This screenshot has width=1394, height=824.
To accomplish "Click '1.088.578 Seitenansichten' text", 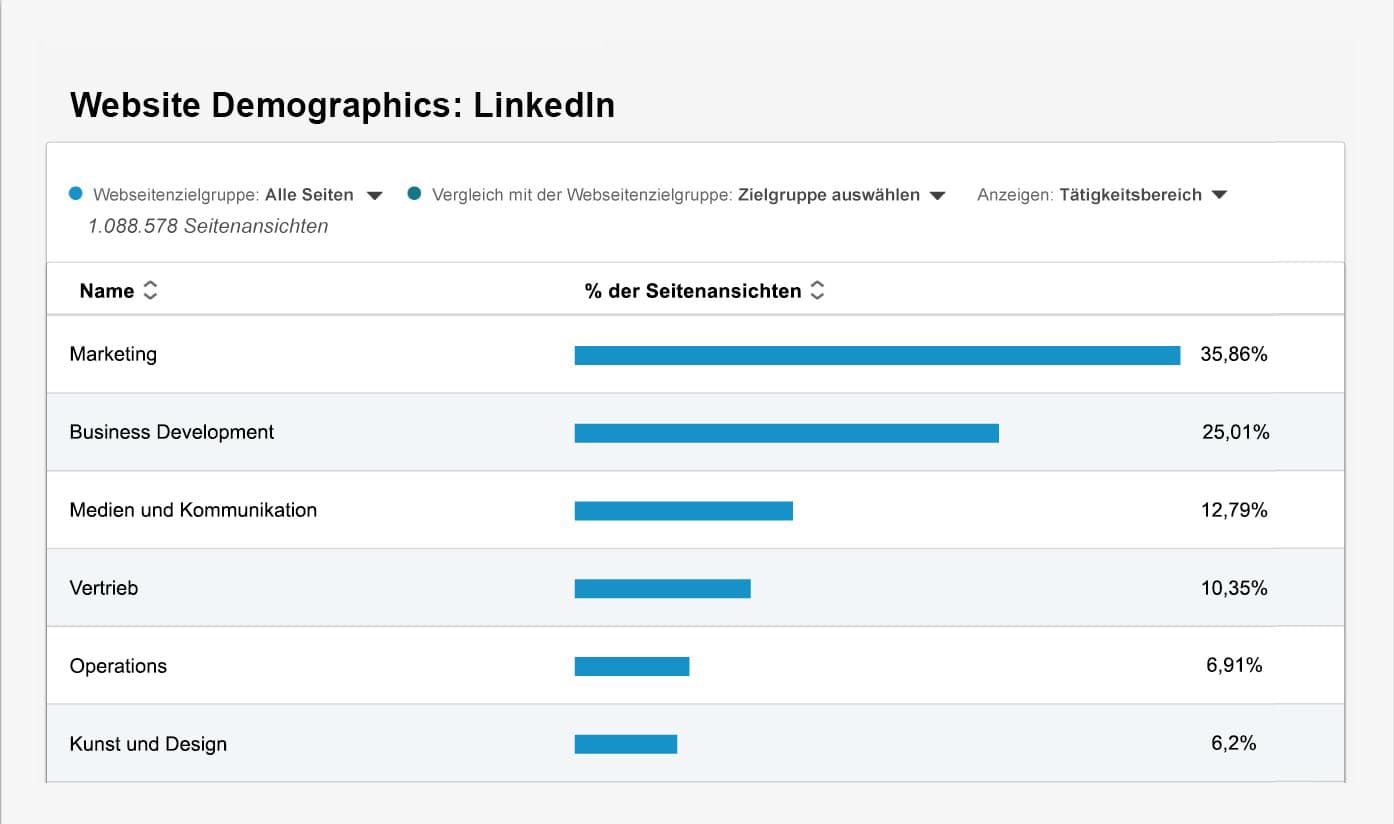I will [x=208, y=227].
